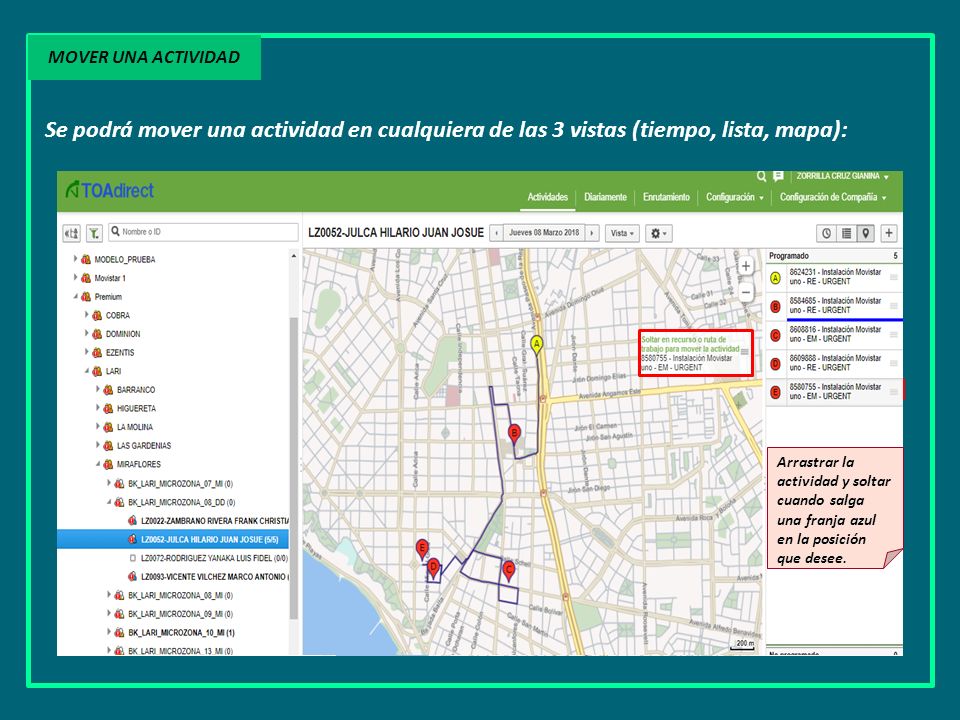The width and height of the screenshot is (960, 720).
Task: Click the LZ0052-JULCA HILARIO JUAN JOSUE title
Action: point(396,233)
